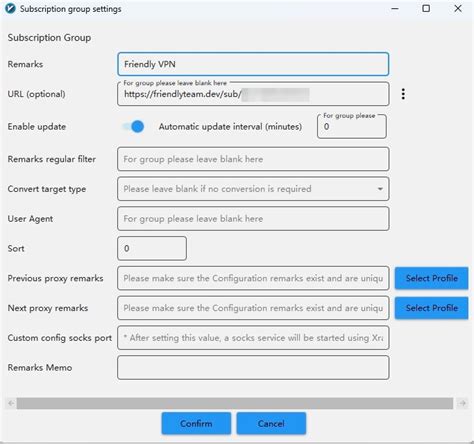Click Select Profile for Next proxy remarks

click(432, 308)
